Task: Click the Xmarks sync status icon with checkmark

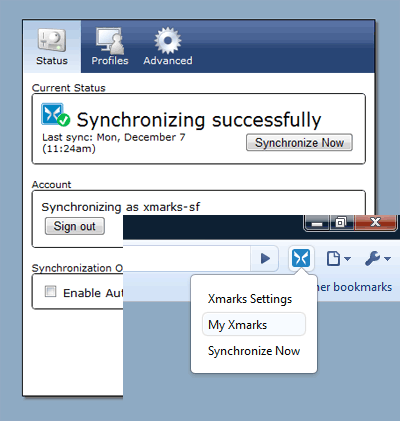Action: tap(55, 115)
